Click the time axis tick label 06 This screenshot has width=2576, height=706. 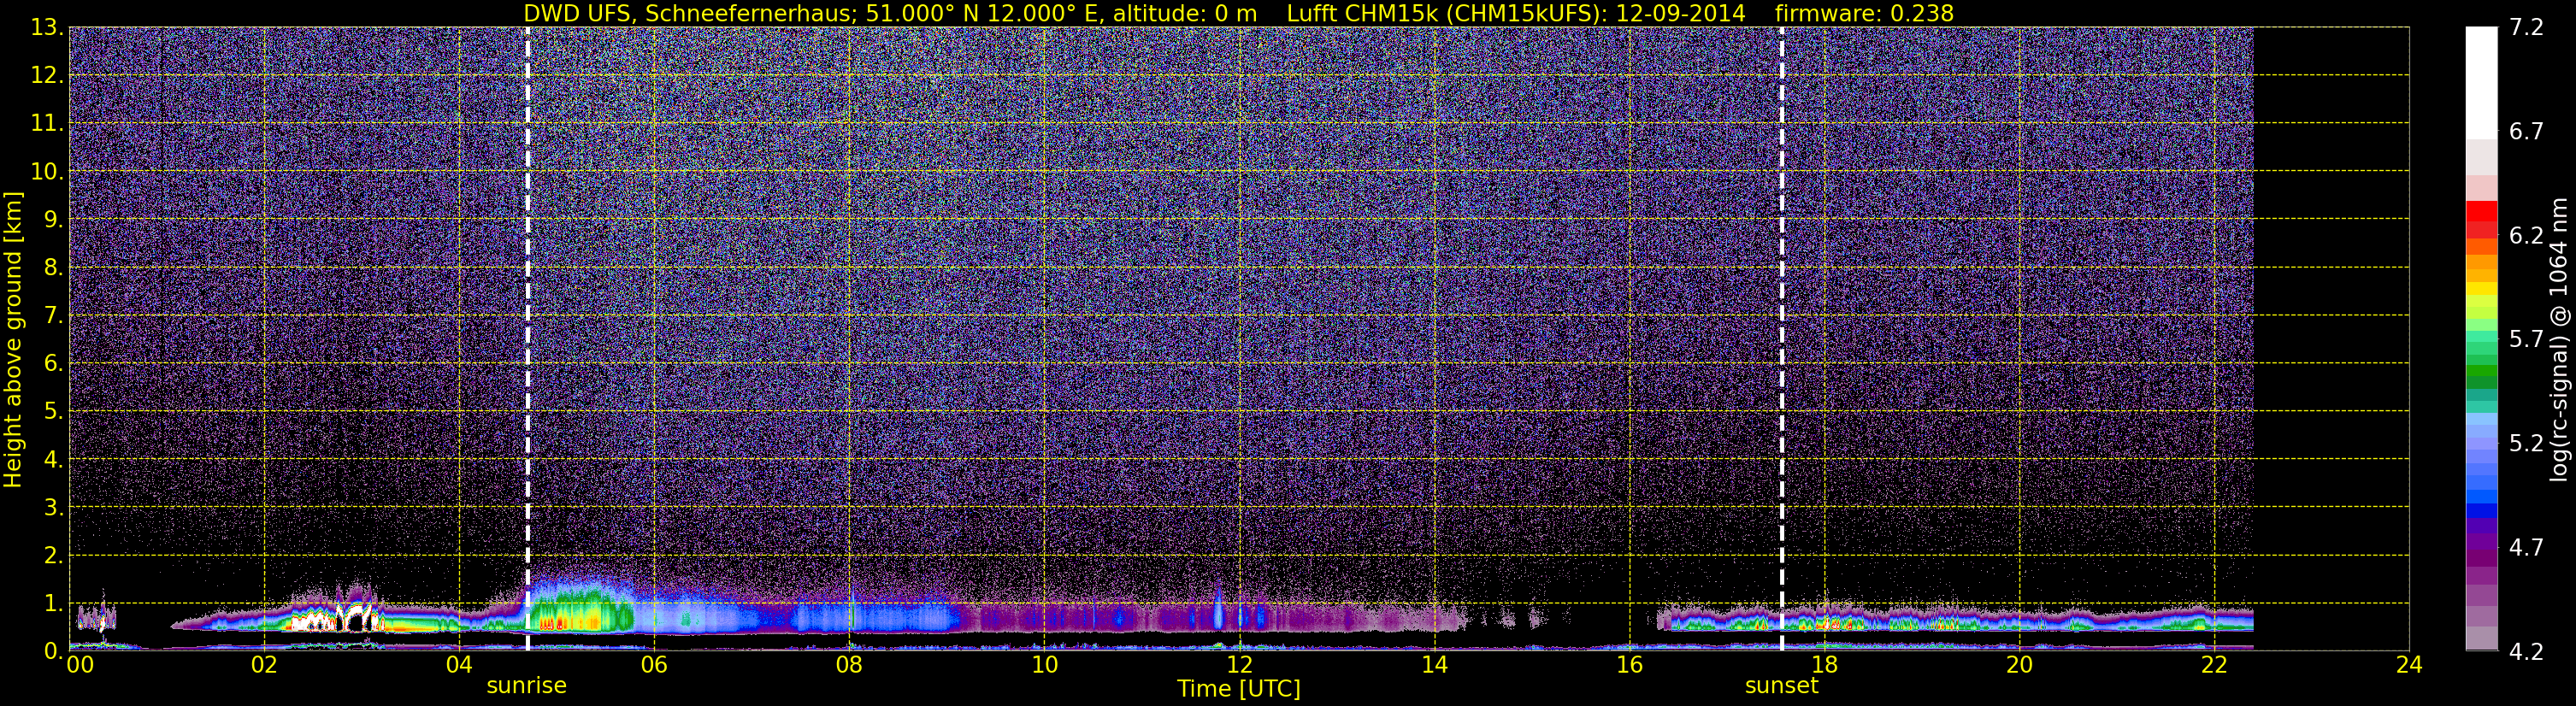click(x=654, y=666)
